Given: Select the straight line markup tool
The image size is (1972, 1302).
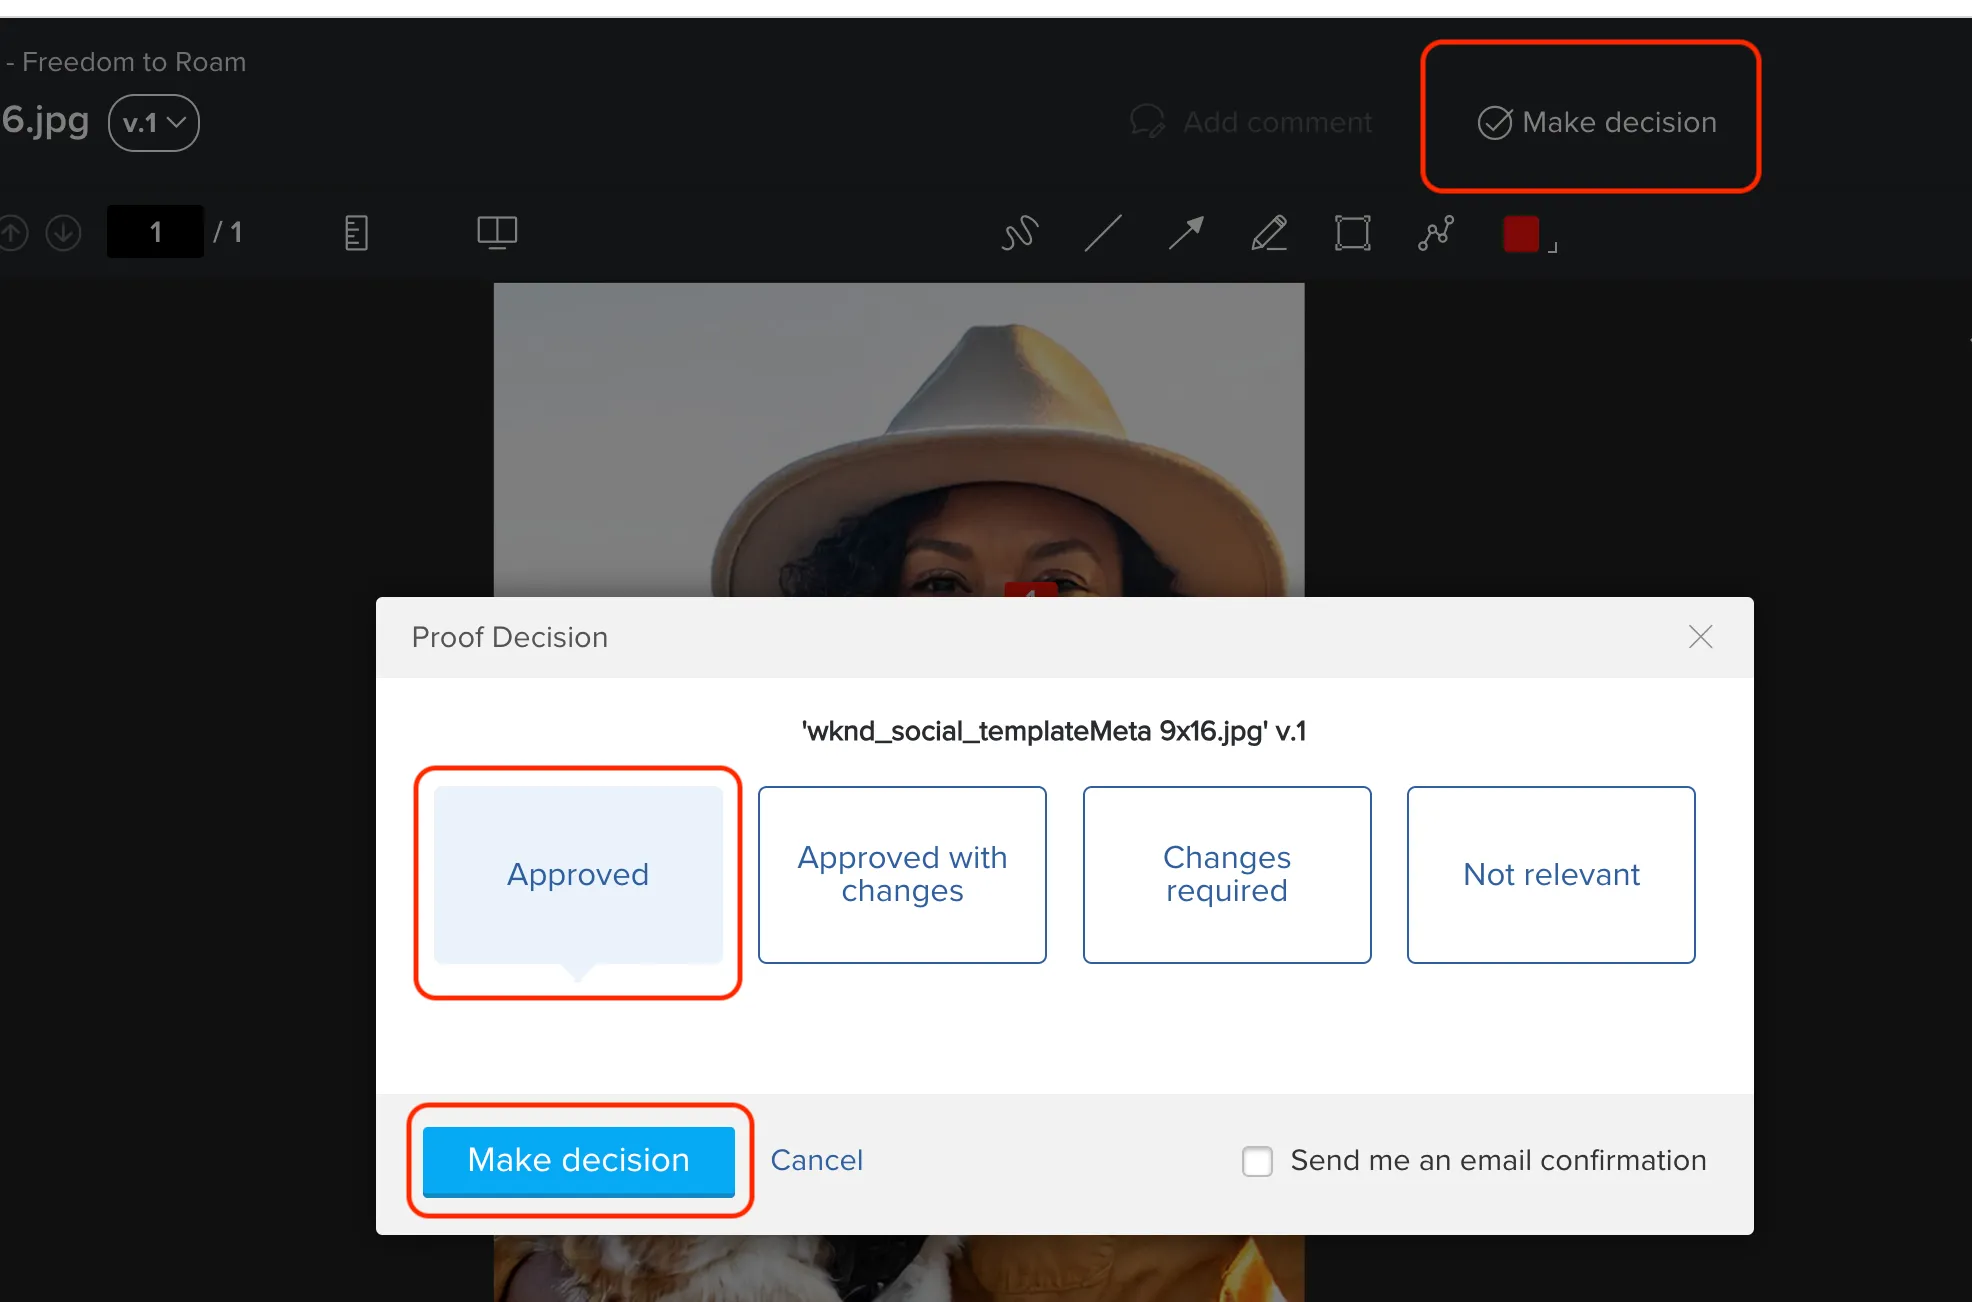Looking at the screenshot, I should [x=1103, y=233].
